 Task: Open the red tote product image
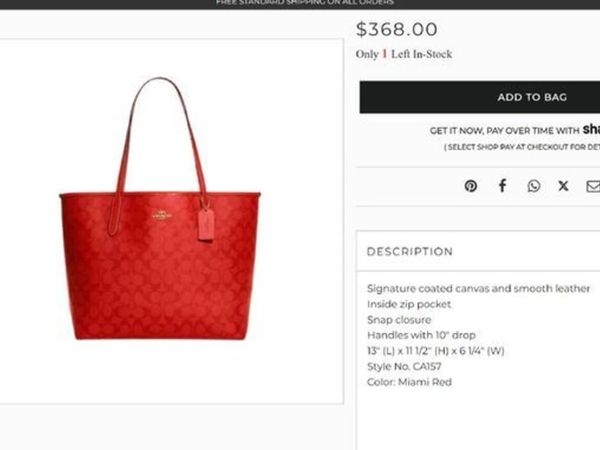(x=160, y=209)
